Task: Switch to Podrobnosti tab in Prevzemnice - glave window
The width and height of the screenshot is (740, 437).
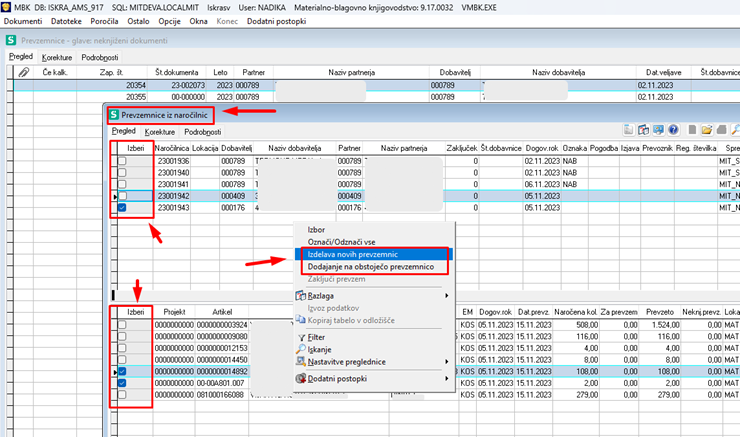Action: click(x=100, y=58)
